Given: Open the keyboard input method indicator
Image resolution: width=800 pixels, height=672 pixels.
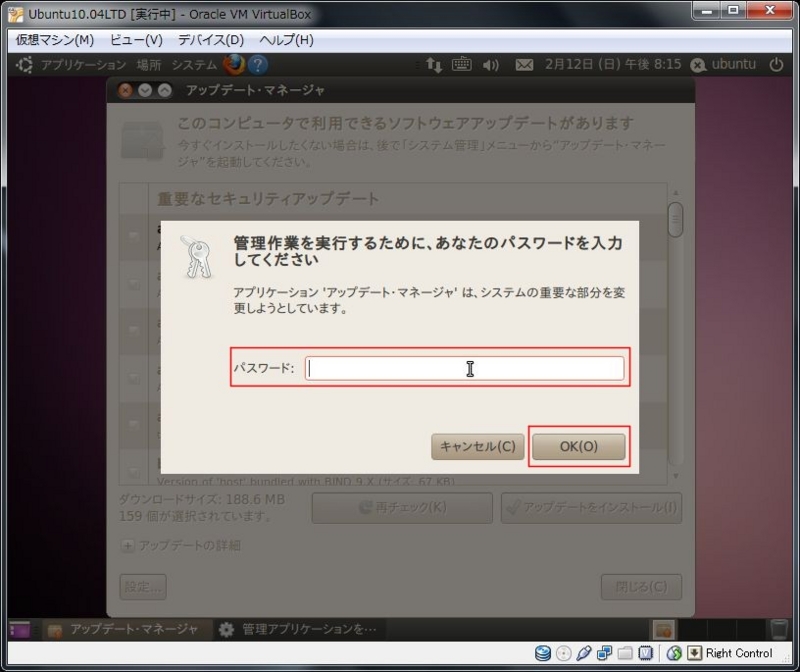Looking at the screenshot, I should [x=461, y=64].
